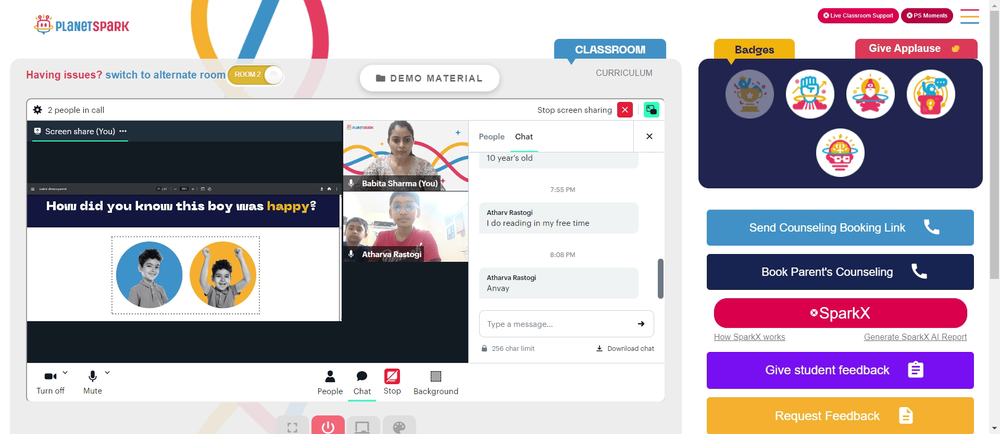Open Background effects icon

point(436,382)
